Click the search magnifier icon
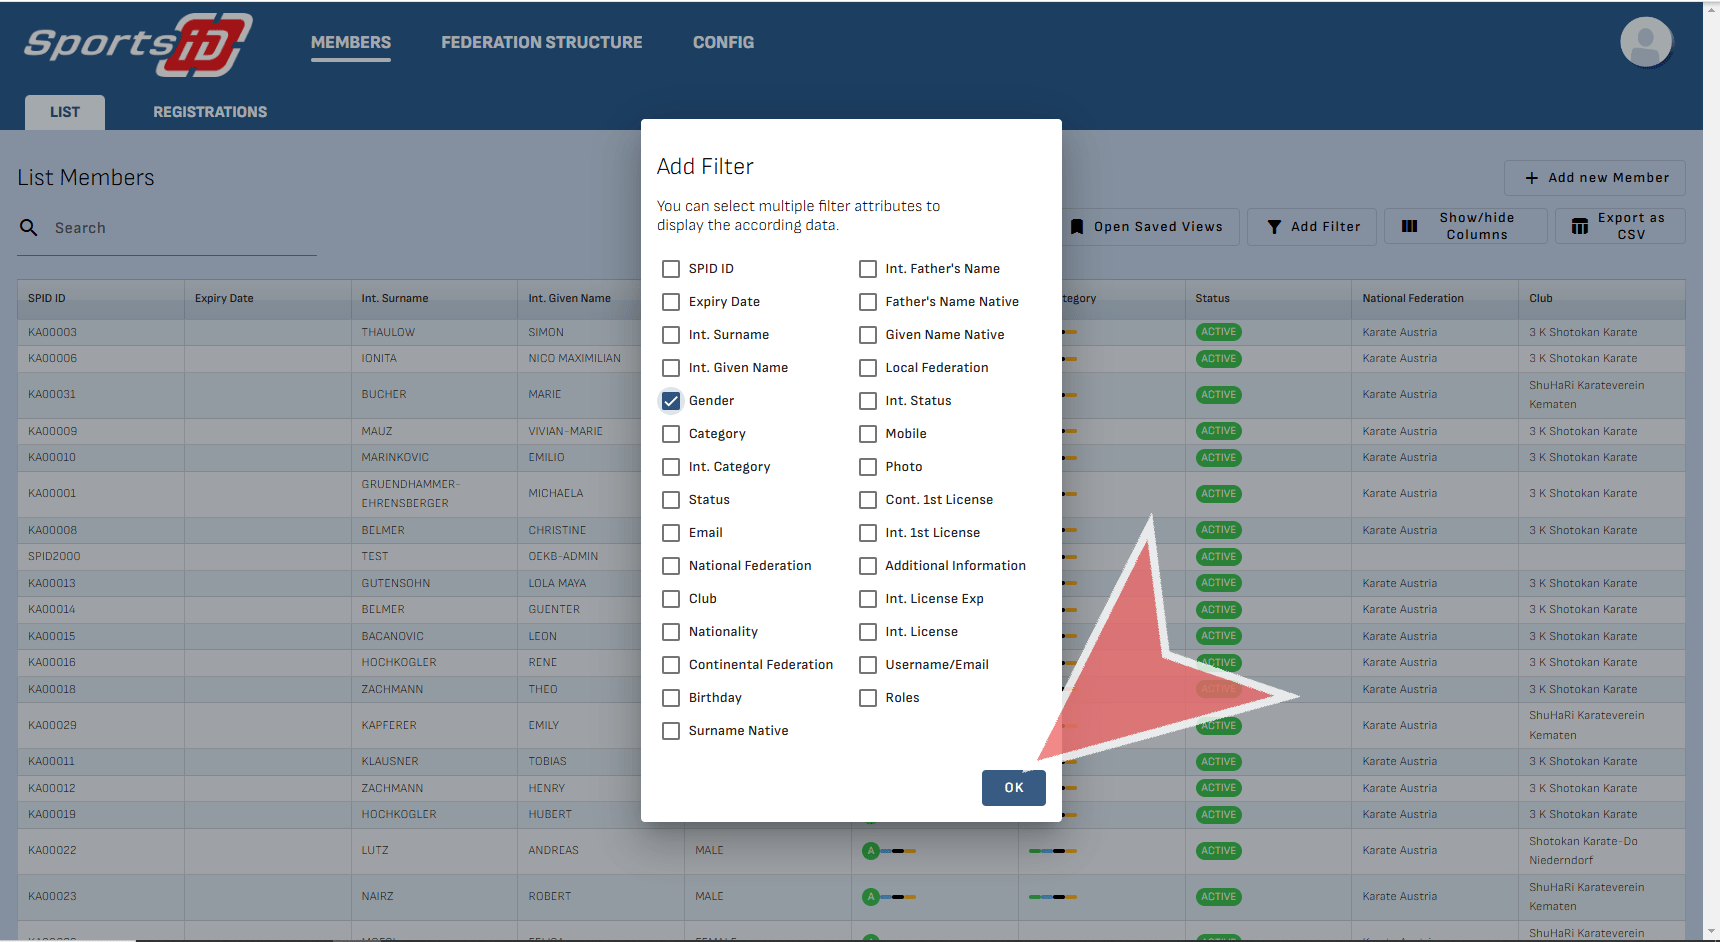 29,228
